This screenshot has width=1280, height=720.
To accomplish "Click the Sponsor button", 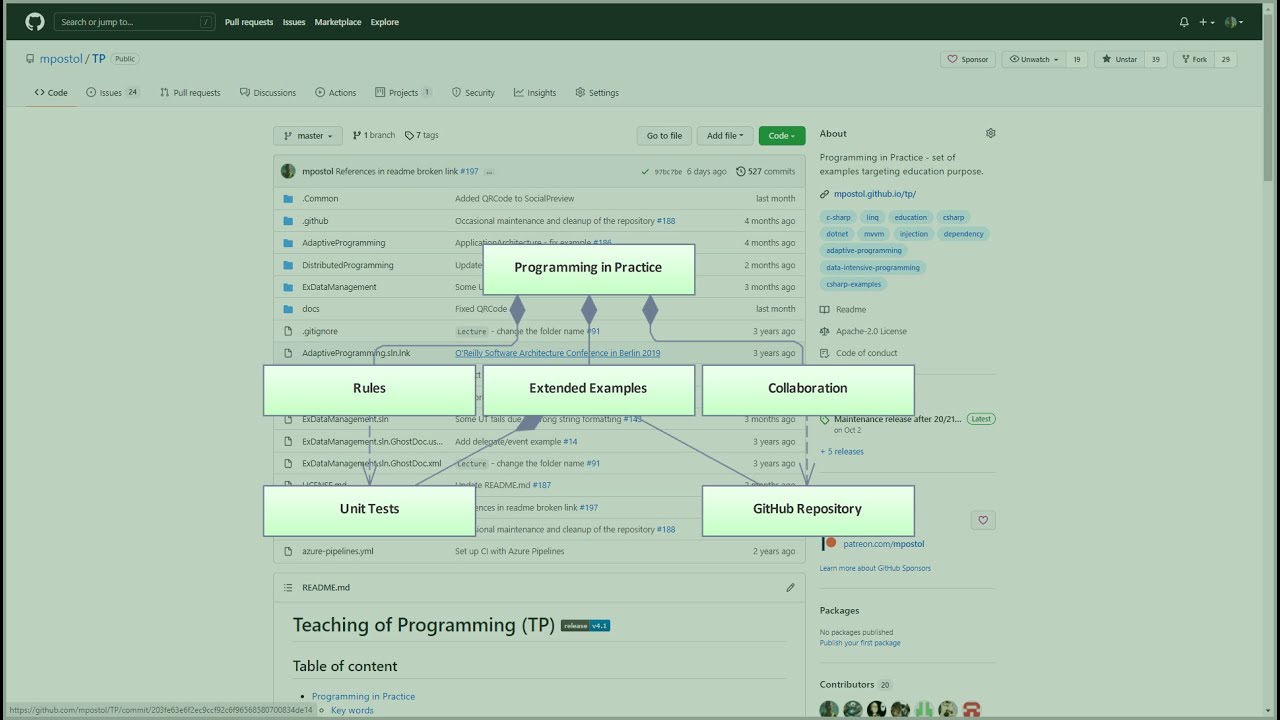I will (968, 59).
